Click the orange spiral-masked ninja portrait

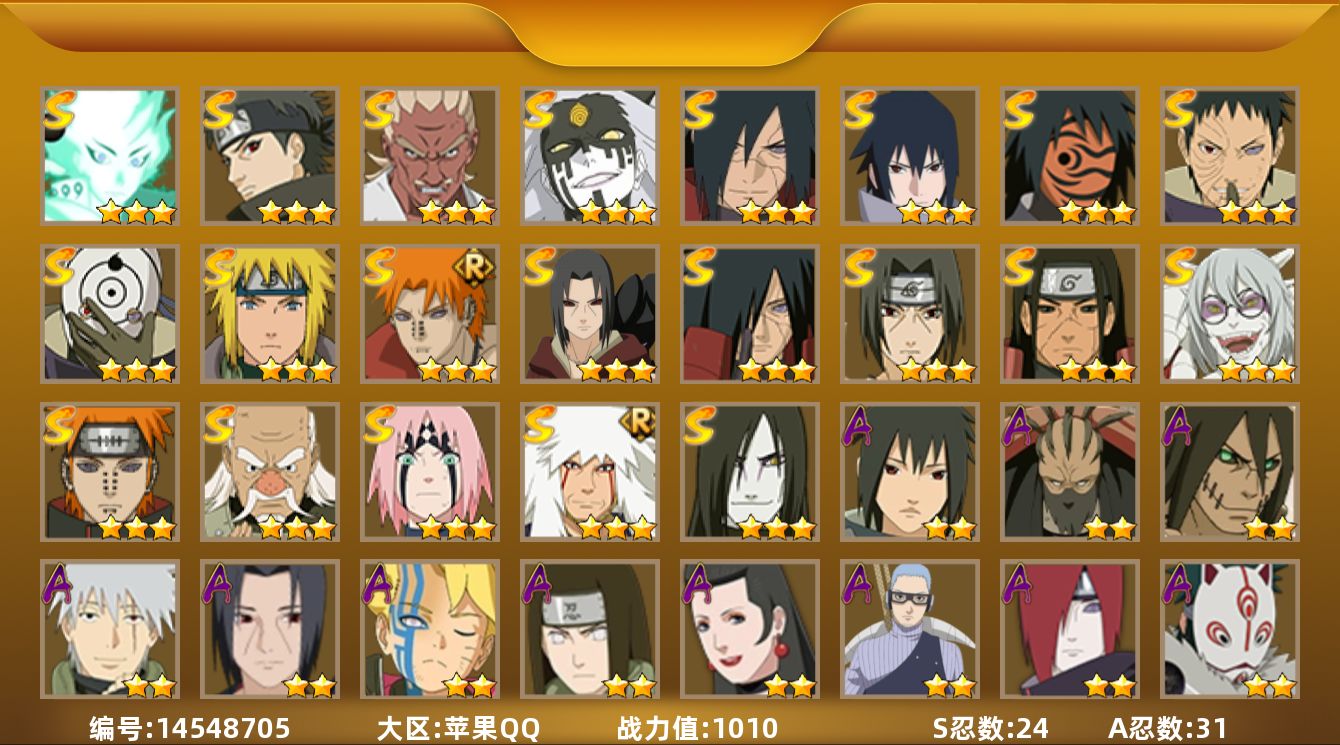(x=1069, y=155)
